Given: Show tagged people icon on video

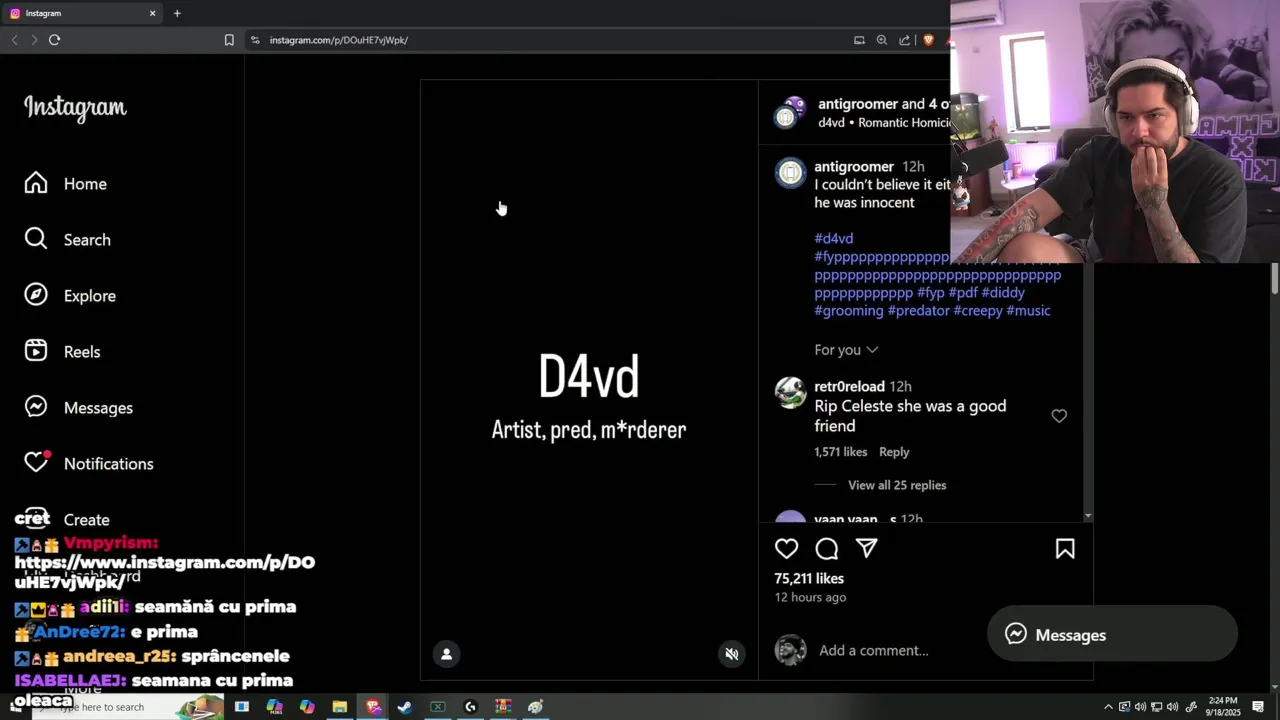Looking at the screenshot, I should [x=446, y=654].
